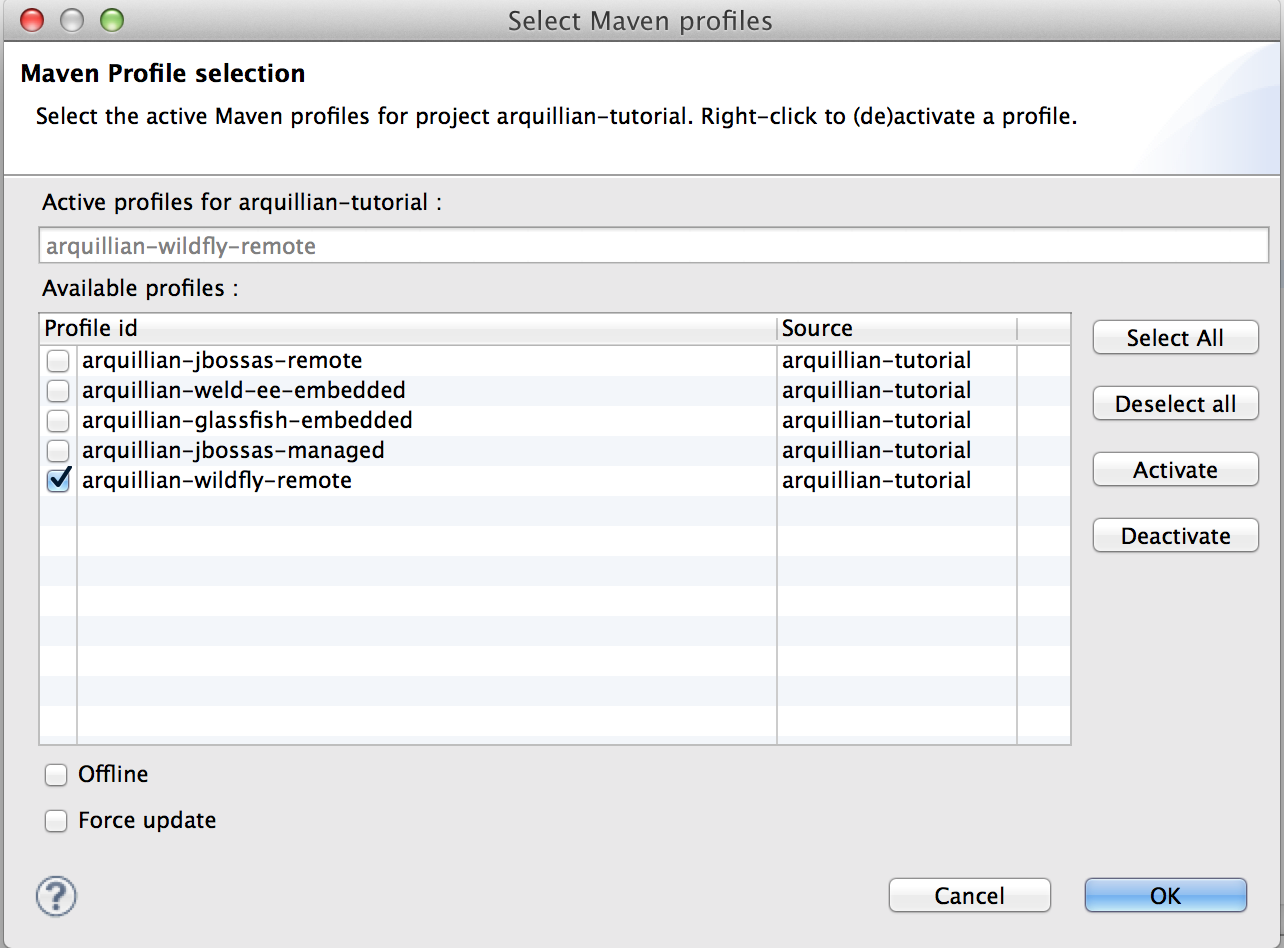1284x948 pixels.
Task: Select the arquillian-jbossas-managed row text
Action: click(233, 450)
